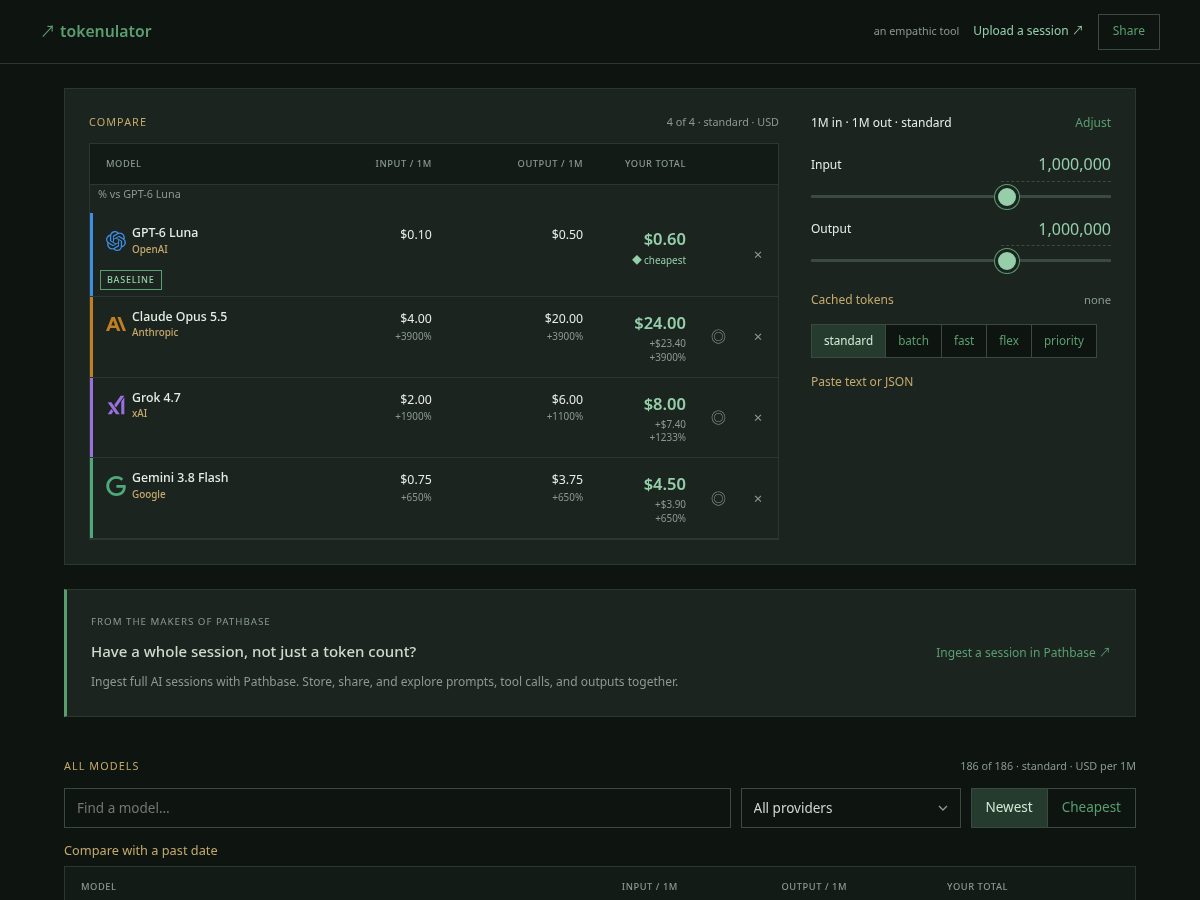The width and height of the screenshot is (1200, 900).
Task: Click the Anthropic logo icon for Claude Opus 5.5
Action: pyautogui.click(x=116, y=324)
